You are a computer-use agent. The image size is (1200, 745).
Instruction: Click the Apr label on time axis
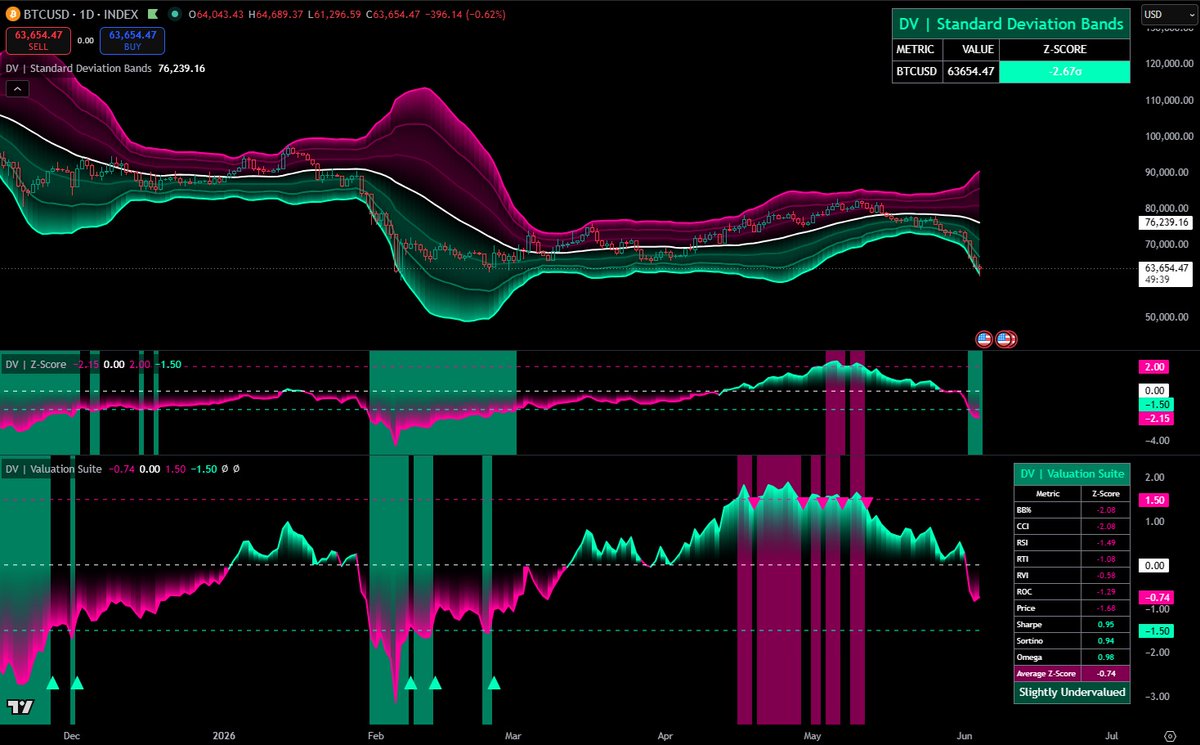[x=667, y=735]
